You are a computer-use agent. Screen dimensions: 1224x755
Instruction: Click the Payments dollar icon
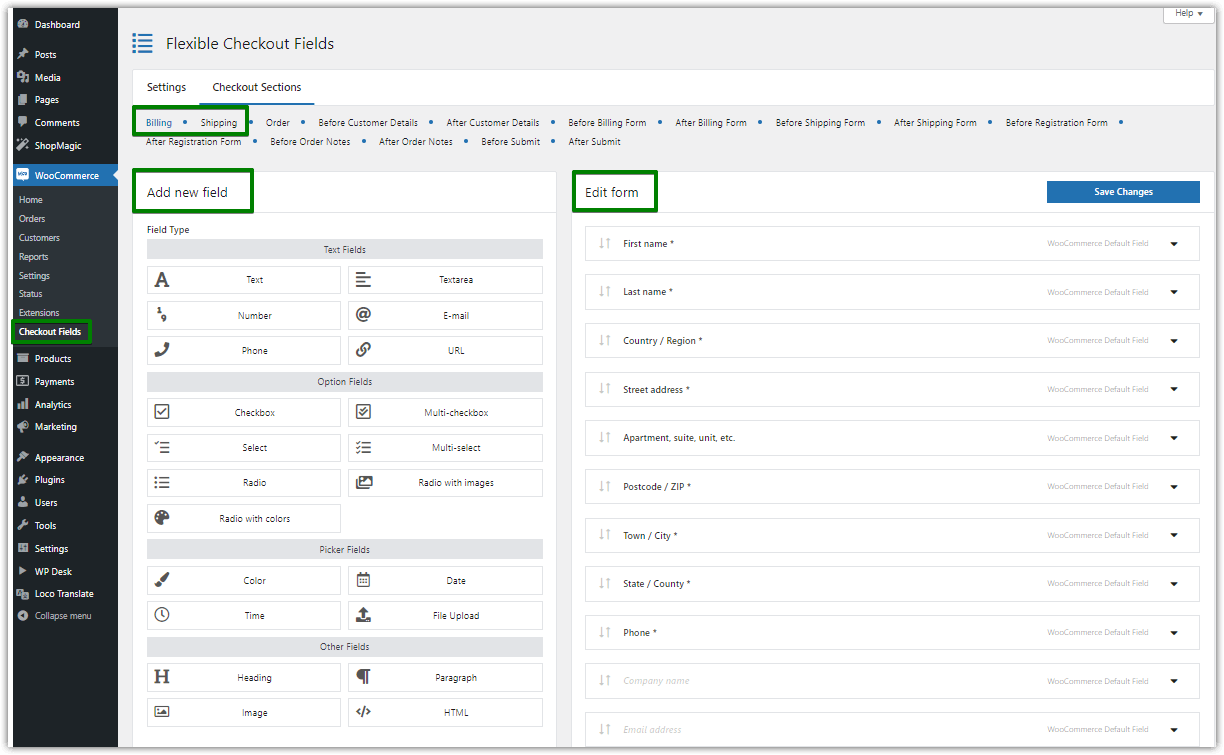click(23, 381)
